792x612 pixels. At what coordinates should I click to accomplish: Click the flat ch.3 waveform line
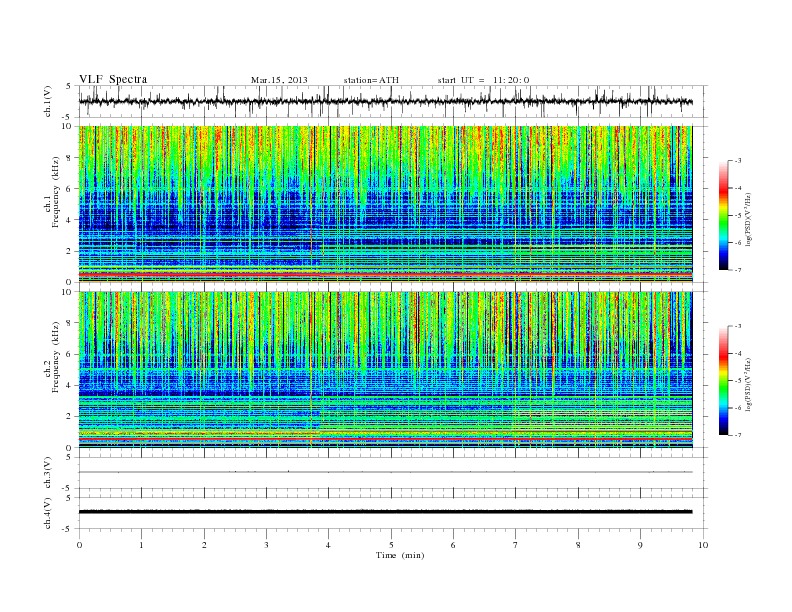385,472
